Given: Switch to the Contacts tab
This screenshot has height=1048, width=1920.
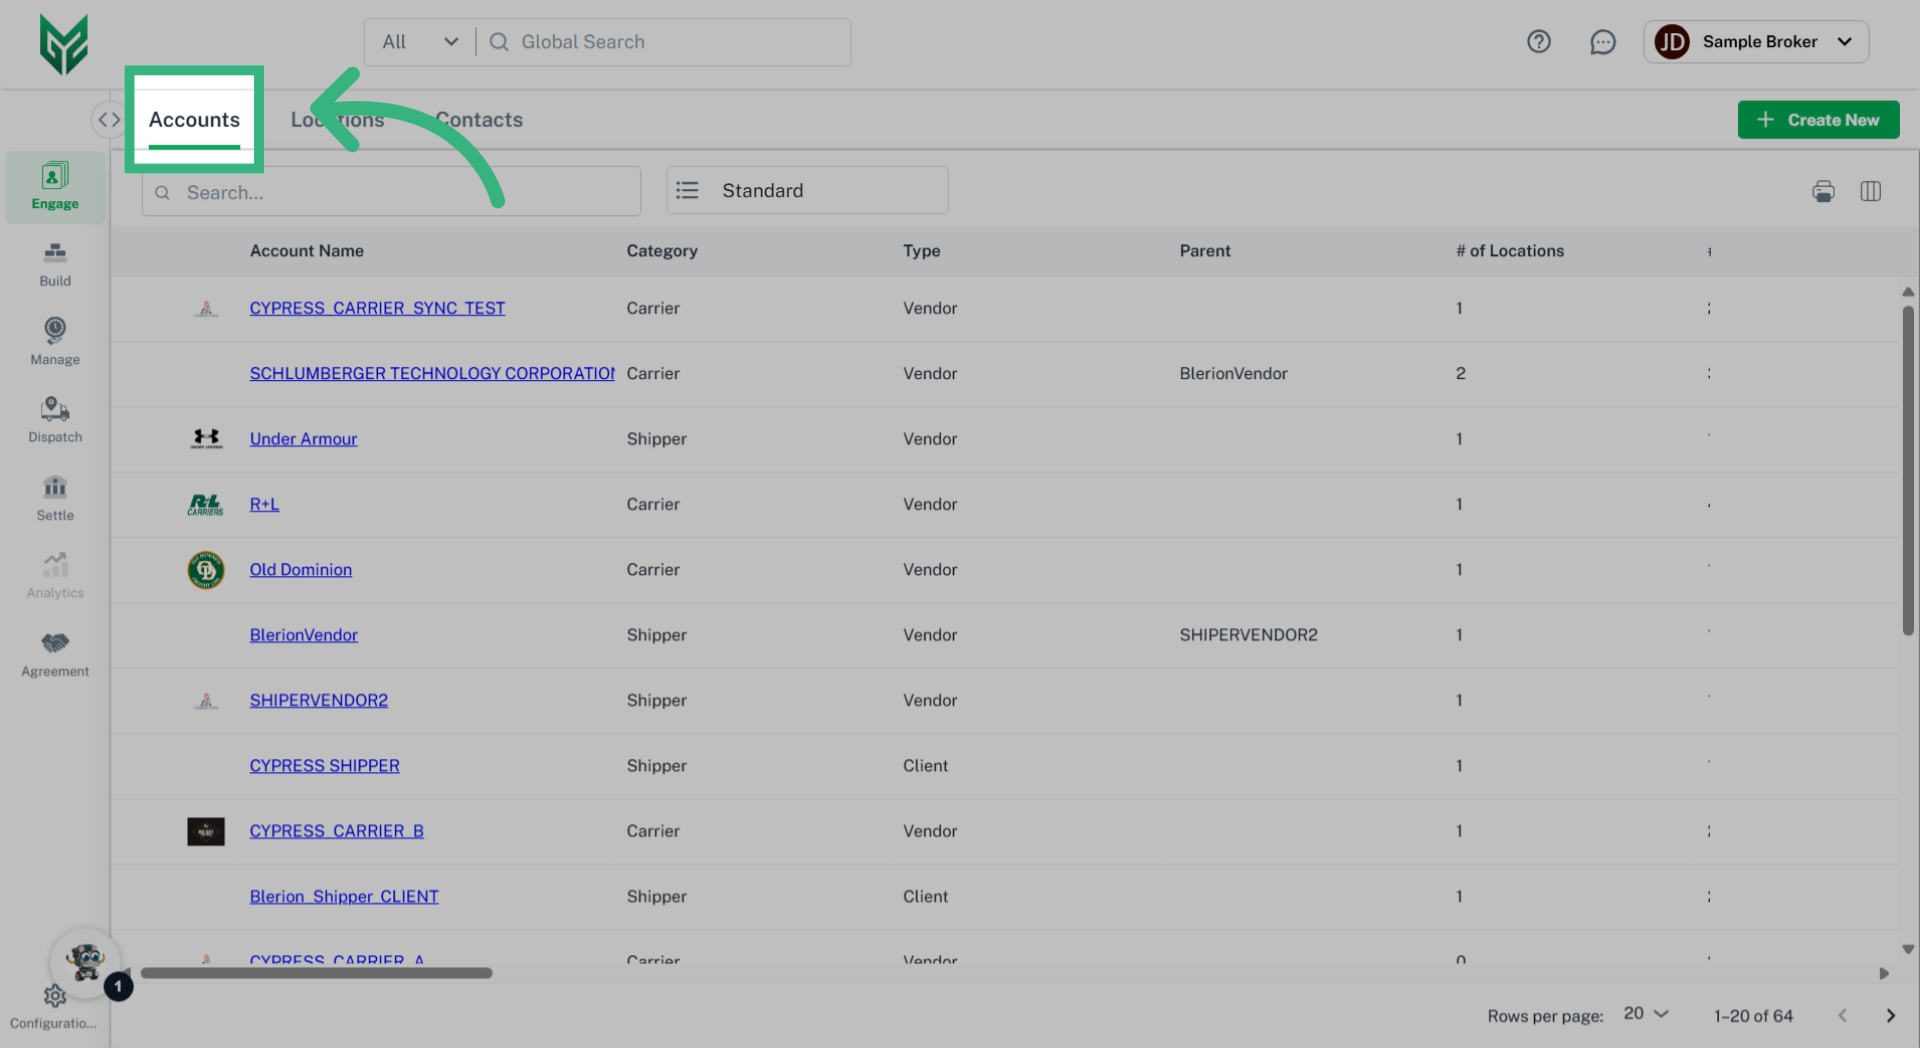Looking at the screenshot, I should 479,119.
